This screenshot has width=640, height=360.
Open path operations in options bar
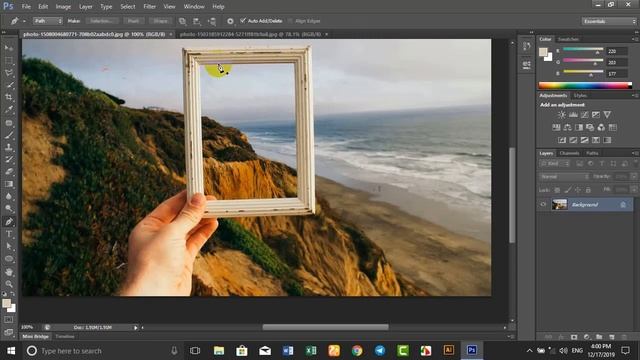point(182,21)
